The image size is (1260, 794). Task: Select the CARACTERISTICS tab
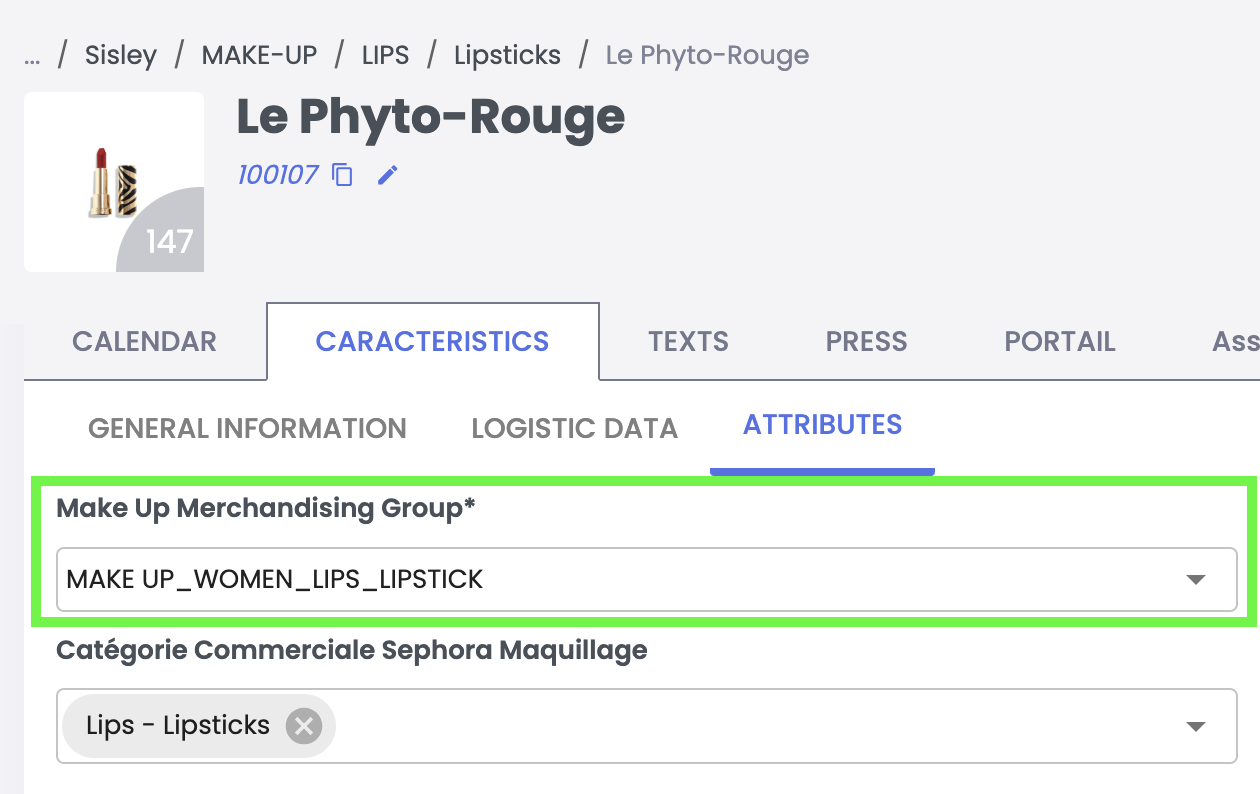click(432, 342)
